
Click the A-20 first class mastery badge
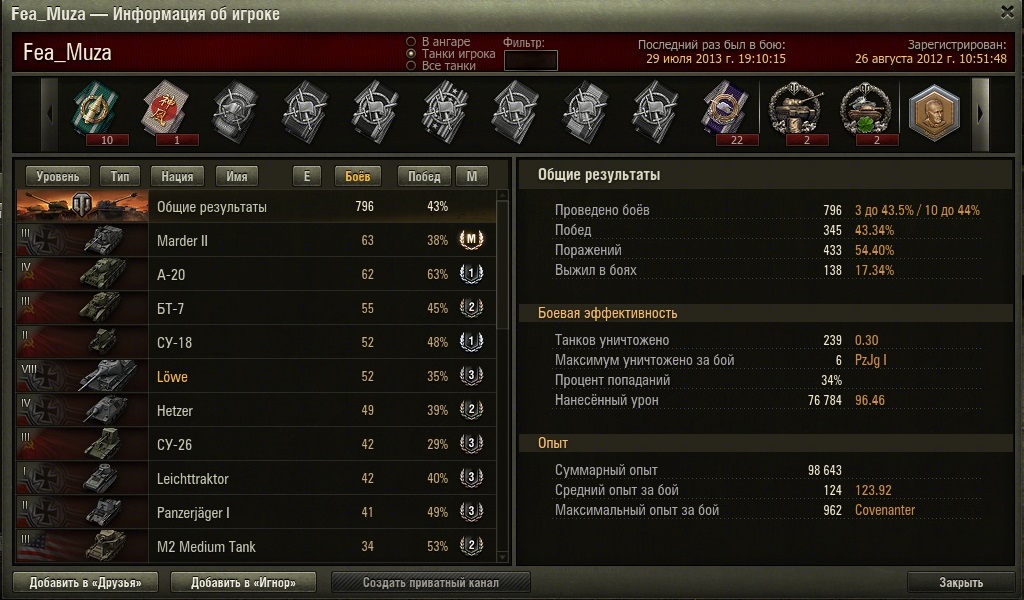click(x=471, y=274)
